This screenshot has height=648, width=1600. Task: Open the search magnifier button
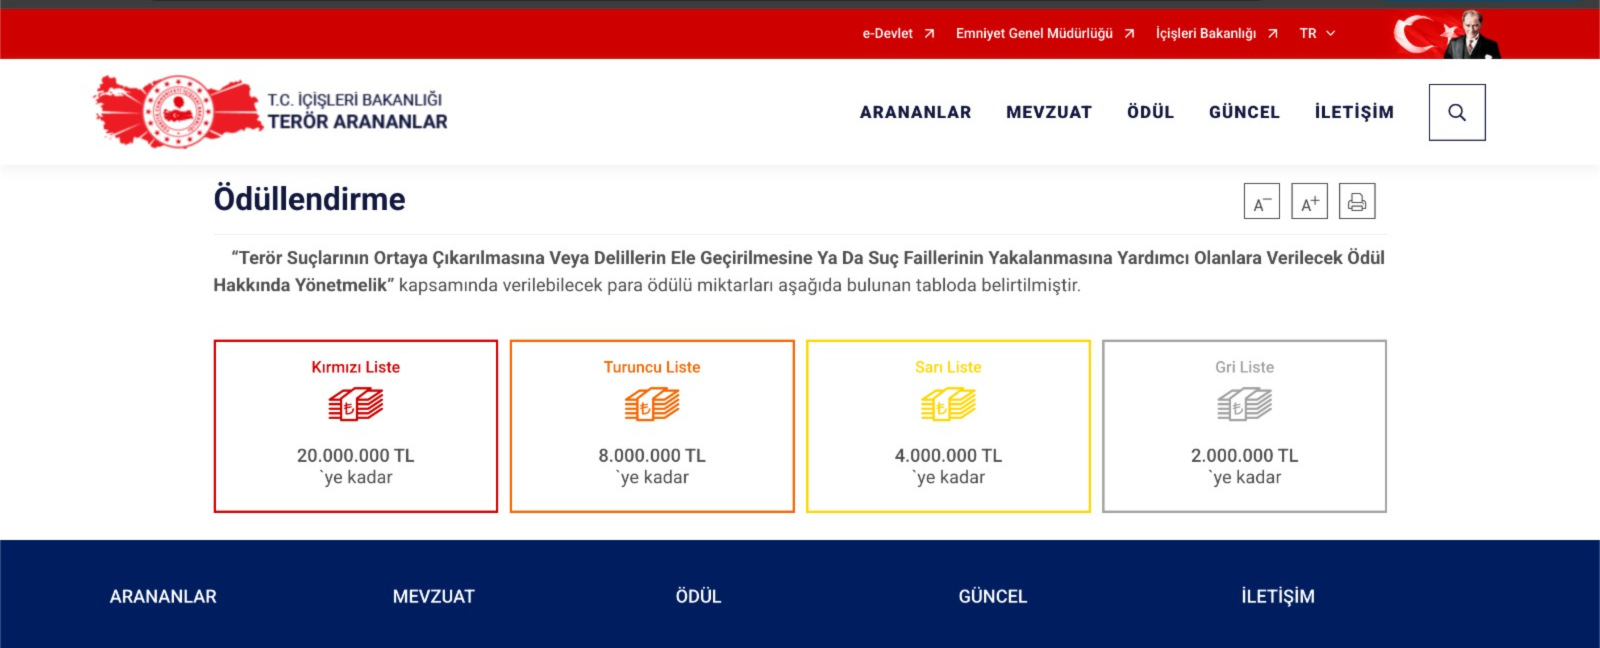(x=1457, y=112)
